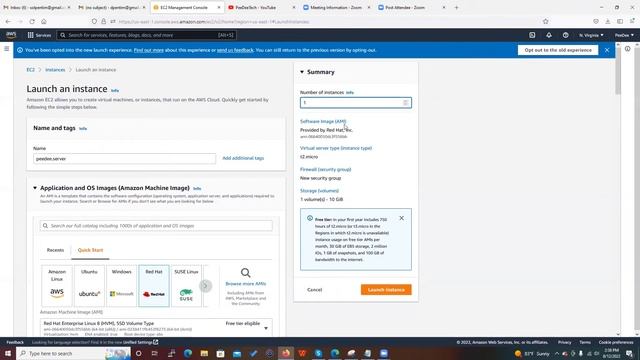640x360 pixels.
Task: Open the region selector N. Virginia
Action: [x=591, y=35]
